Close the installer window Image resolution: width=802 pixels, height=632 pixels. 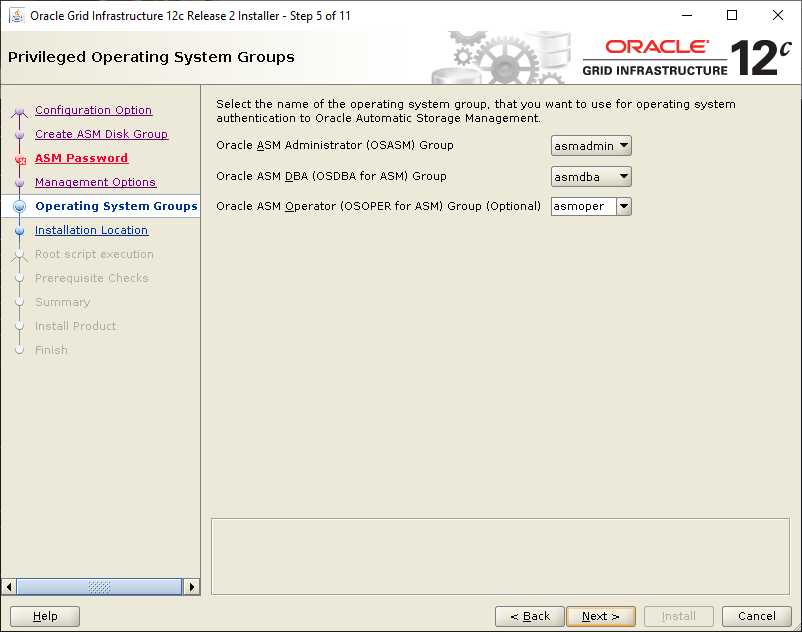[777, 15]
